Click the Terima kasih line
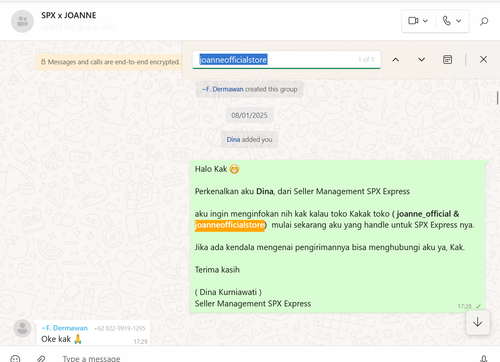 point(217,270)
